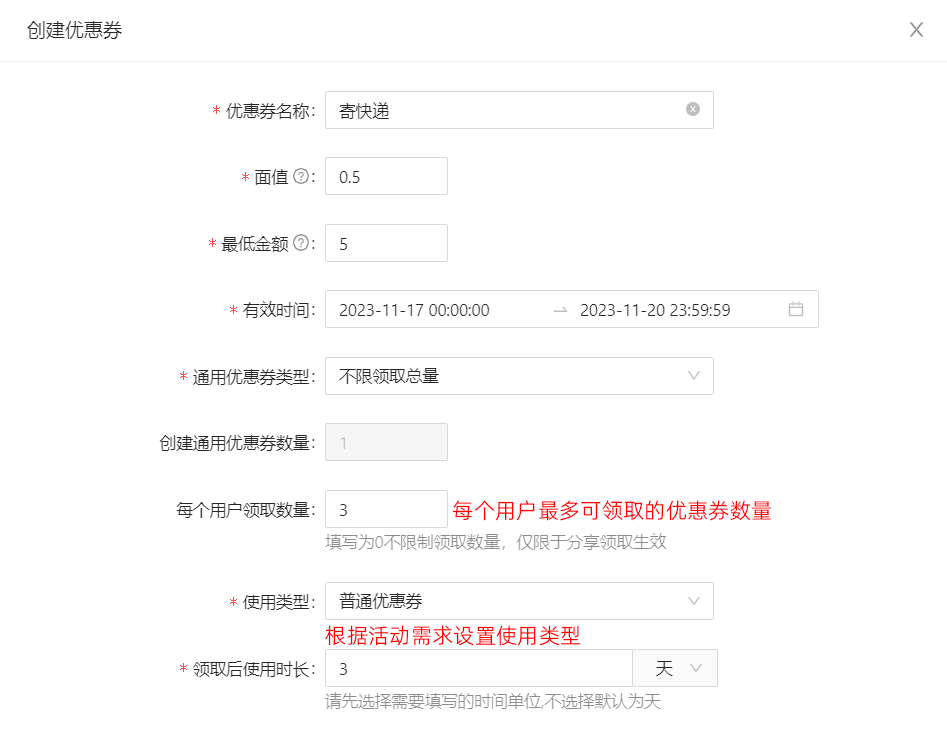Expand the 通用优惠券类型 dropdown chevron
This screenshot has height=741, width=947.
[694, 376]
